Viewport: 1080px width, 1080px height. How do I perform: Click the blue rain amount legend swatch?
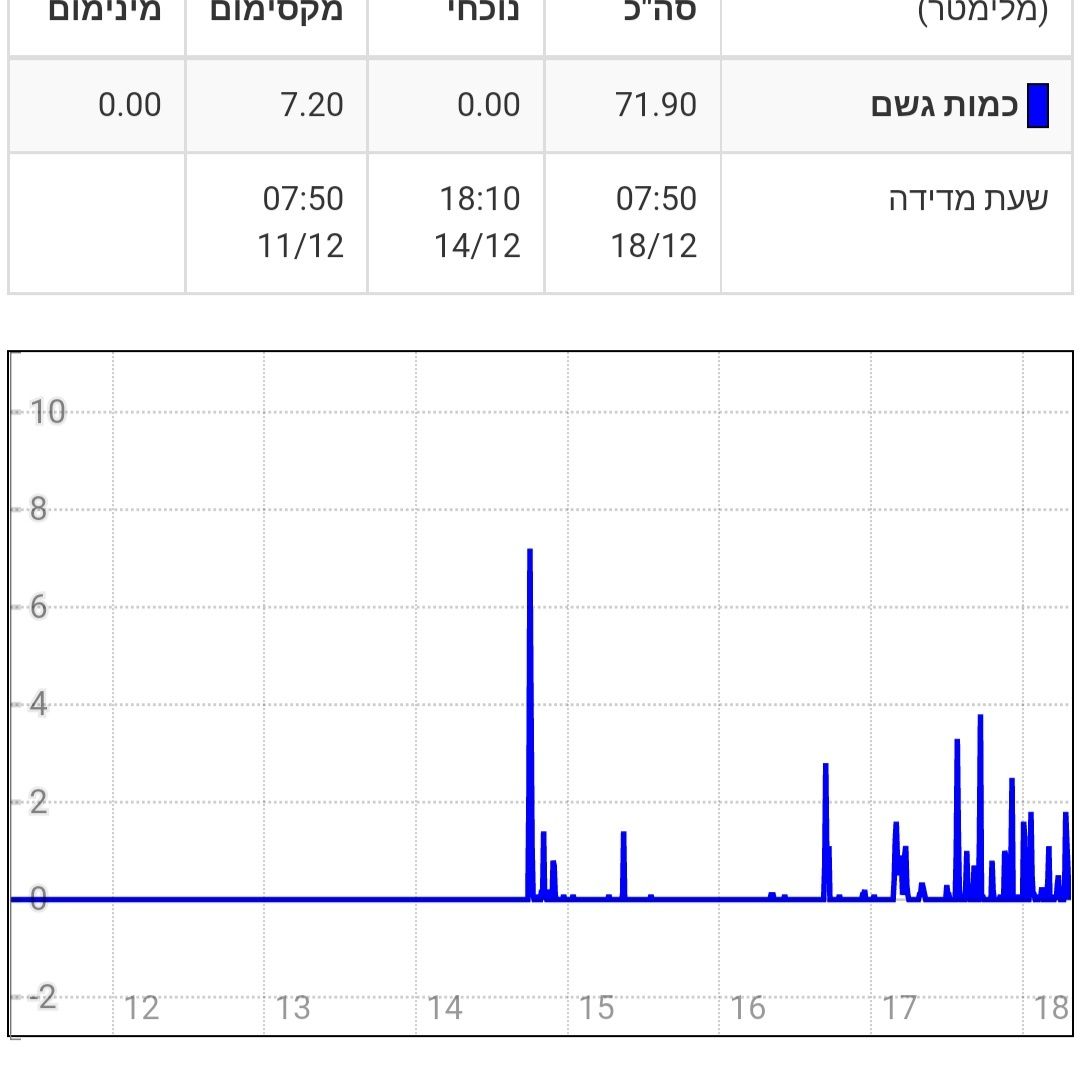point(1037,106)
